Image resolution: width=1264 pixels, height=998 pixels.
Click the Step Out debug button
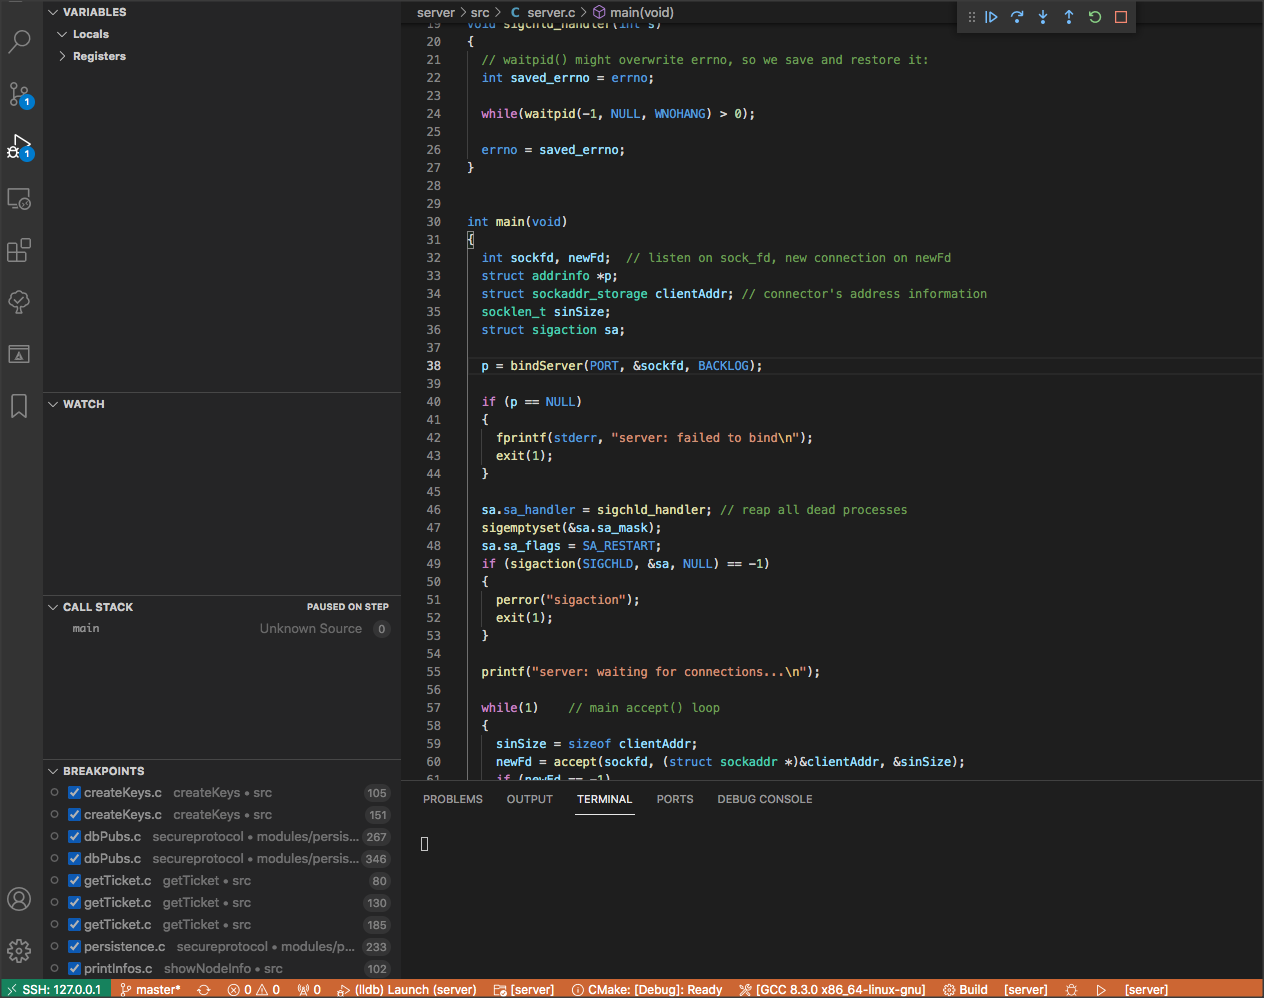pos(1069,17)
